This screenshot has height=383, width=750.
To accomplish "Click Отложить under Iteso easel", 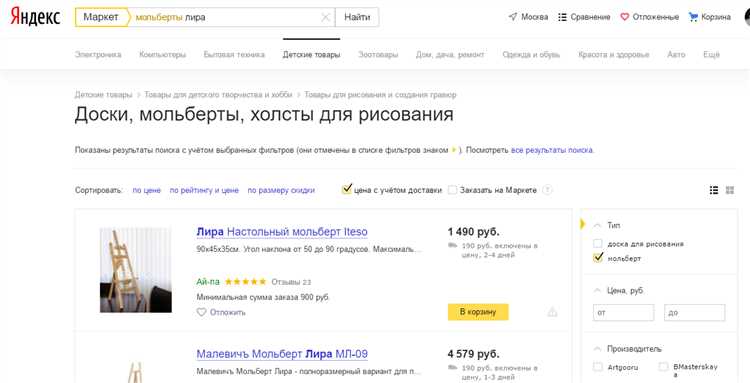I will click(x=228, y=312).
